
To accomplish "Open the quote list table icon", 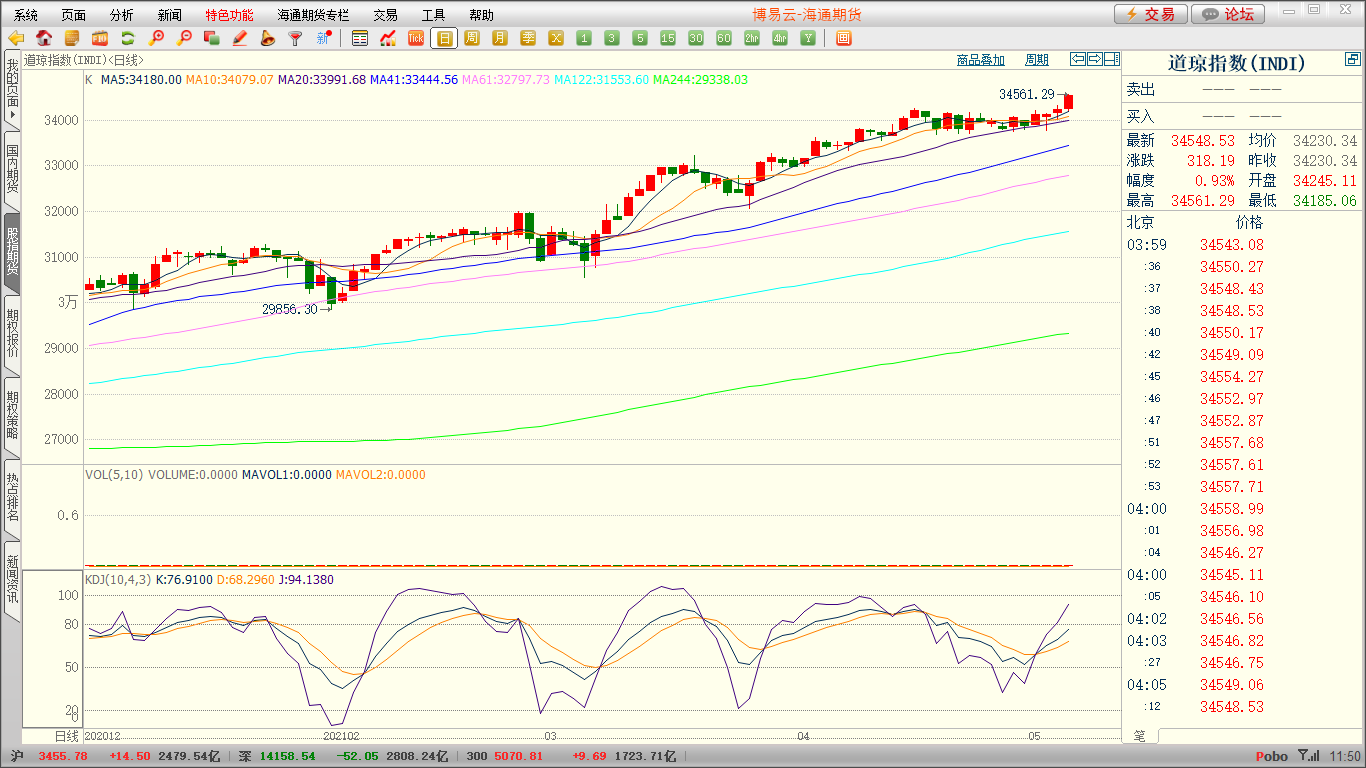I will 360,38.
